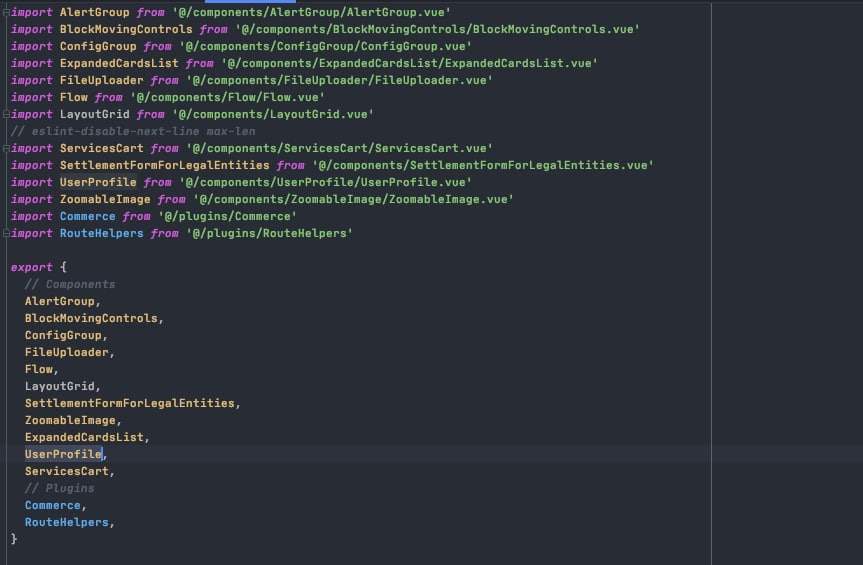
Task: Click Flow identifier in its import statement
Action: tap(74, 97)
